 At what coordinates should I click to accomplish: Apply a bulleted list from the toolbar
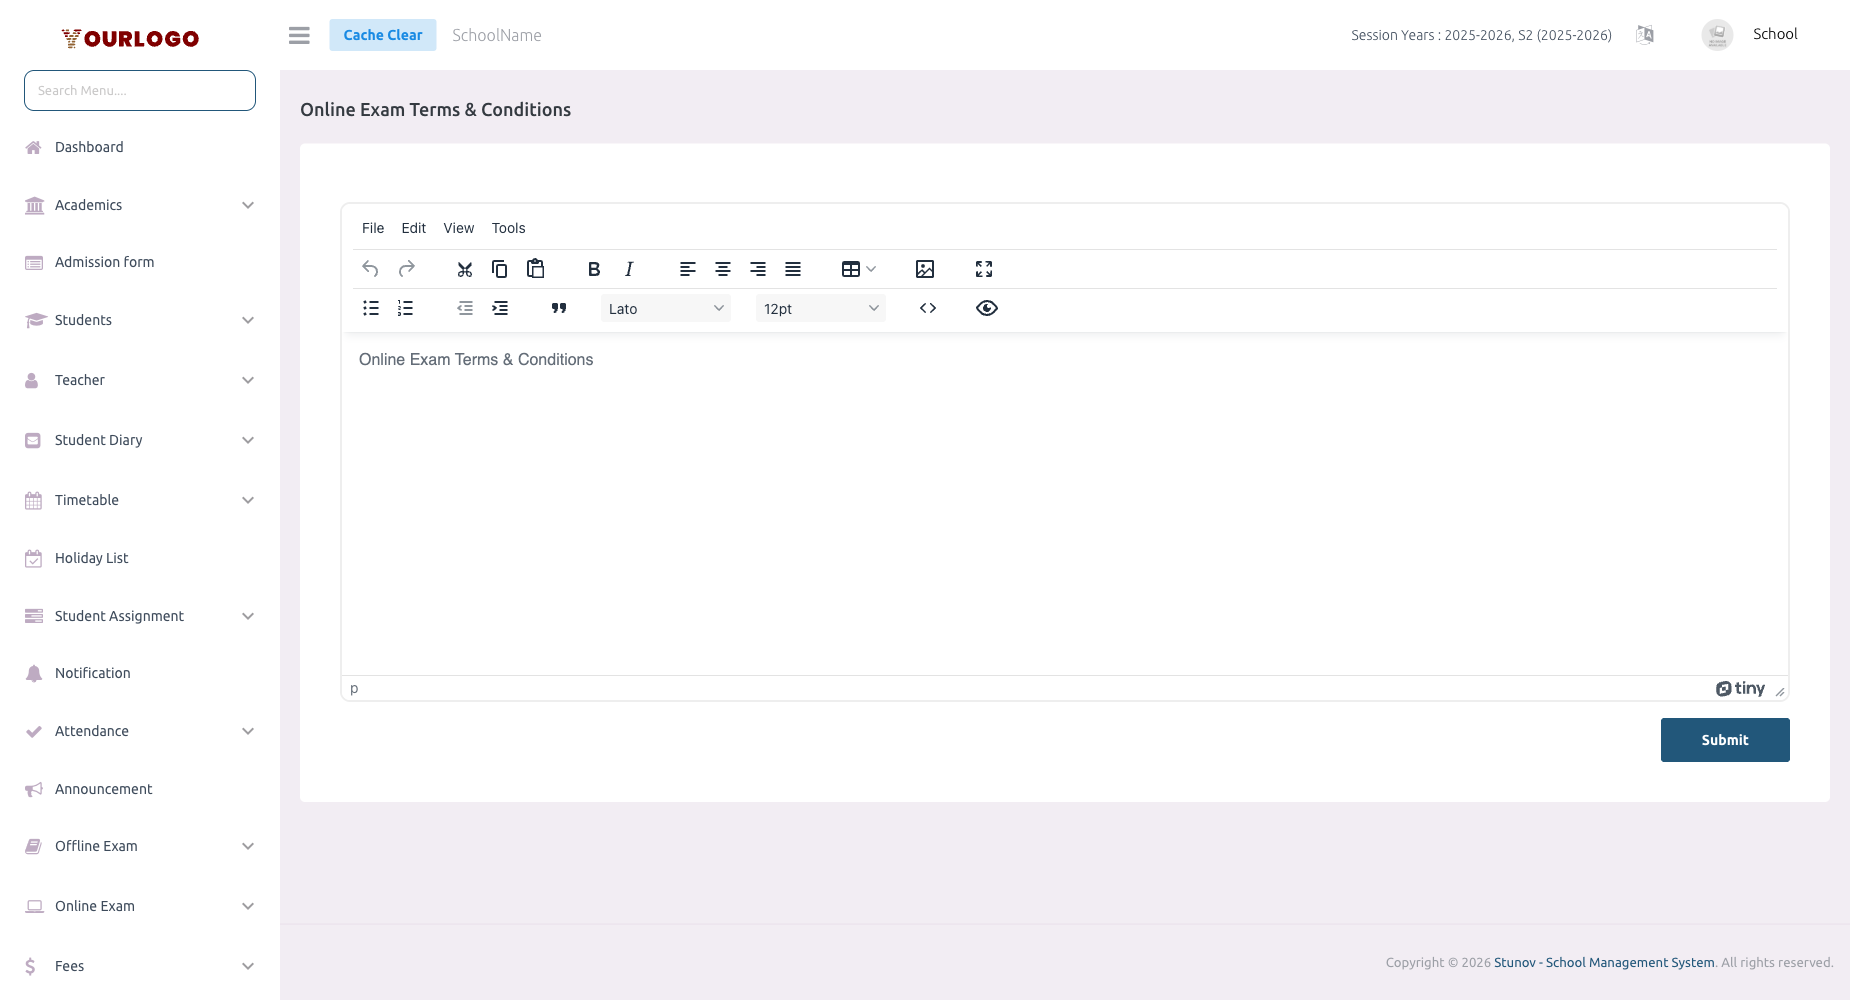click(370, 308)
